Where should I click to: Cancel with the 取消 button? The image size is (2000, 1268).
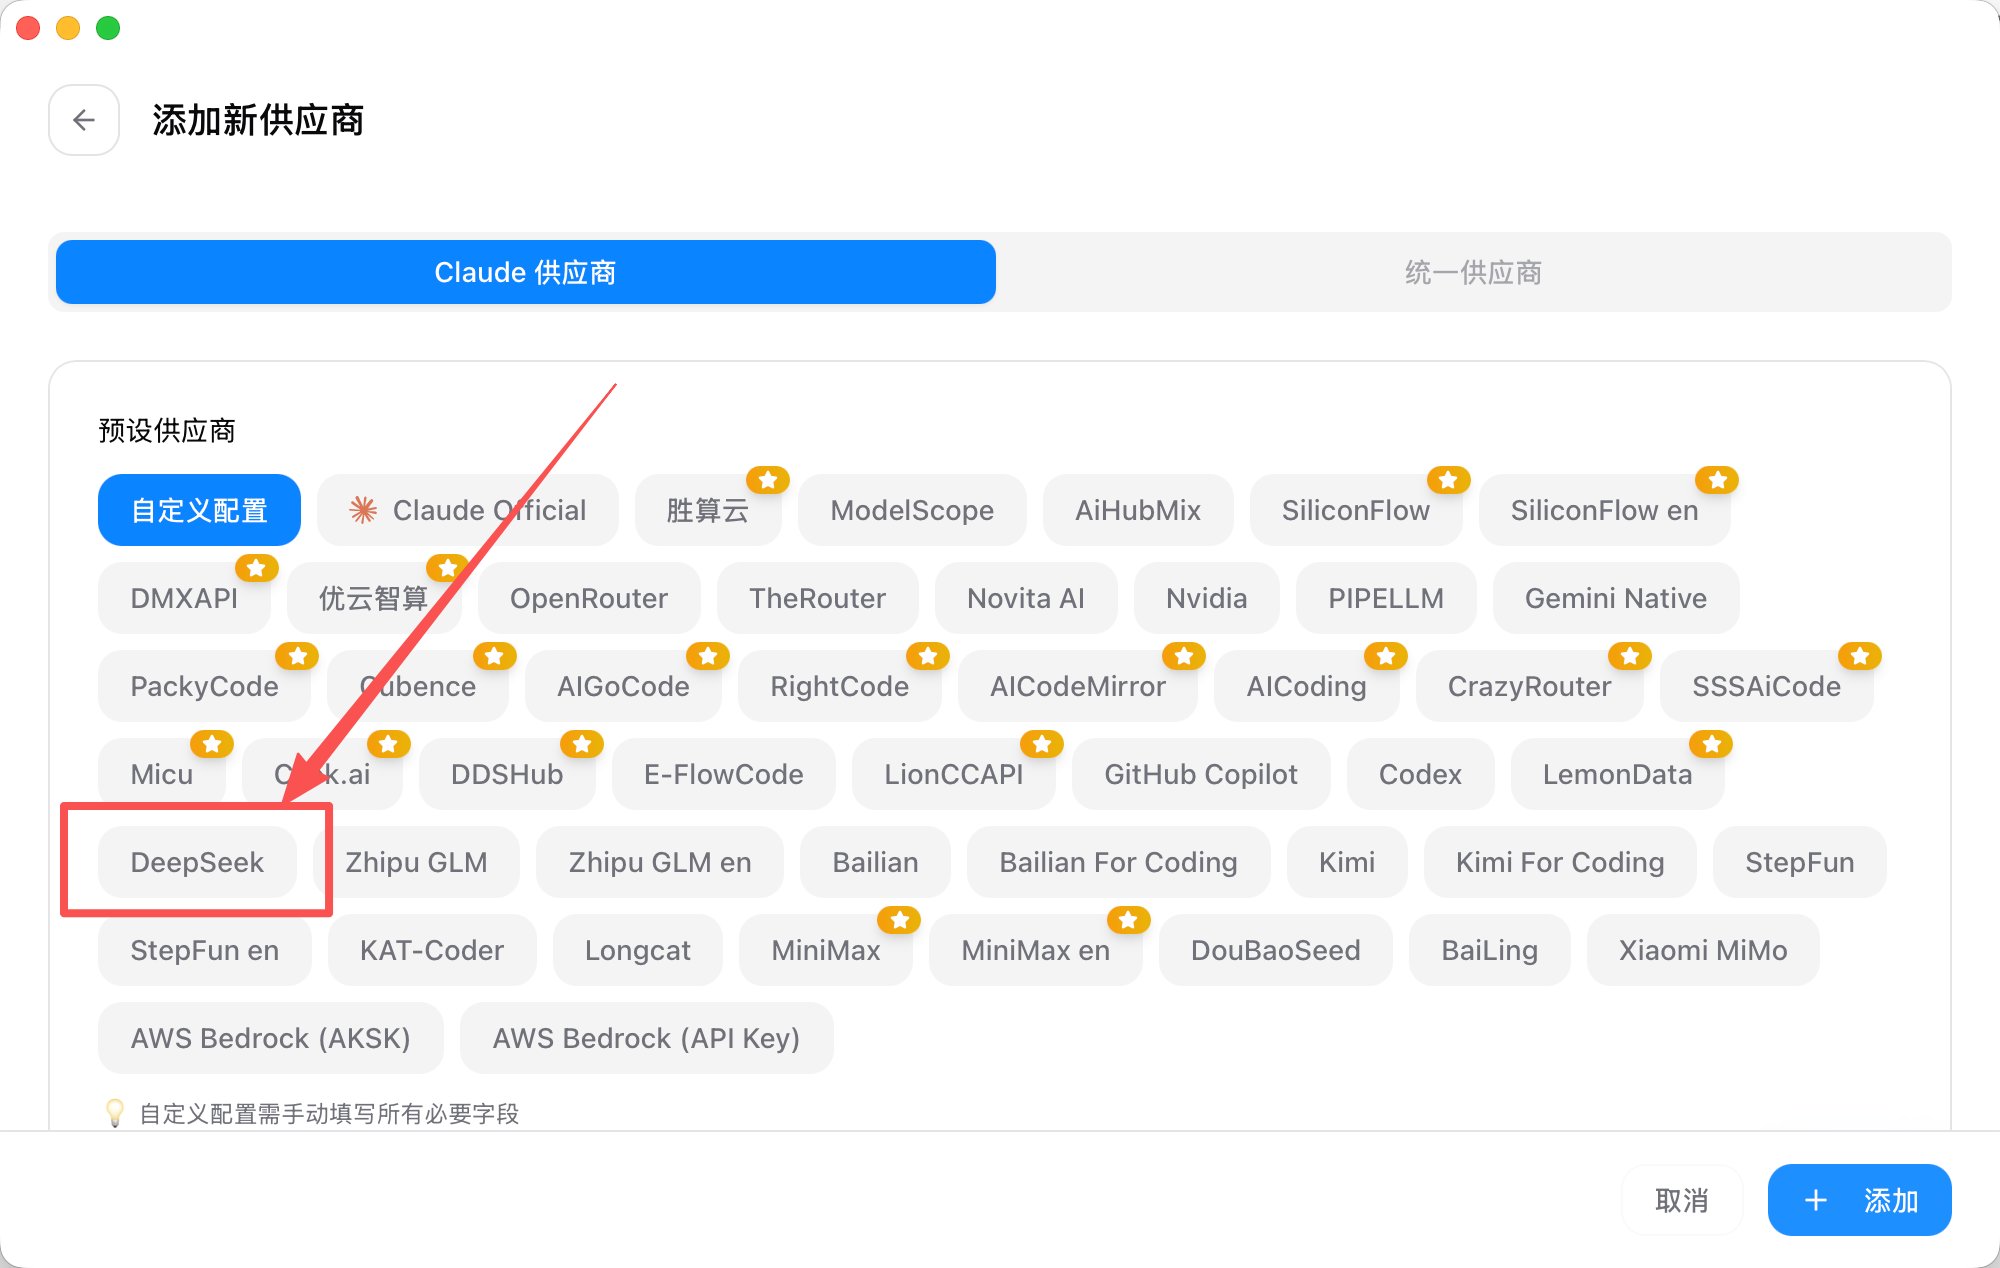pyautogui.click(x=1682, y=1200)
